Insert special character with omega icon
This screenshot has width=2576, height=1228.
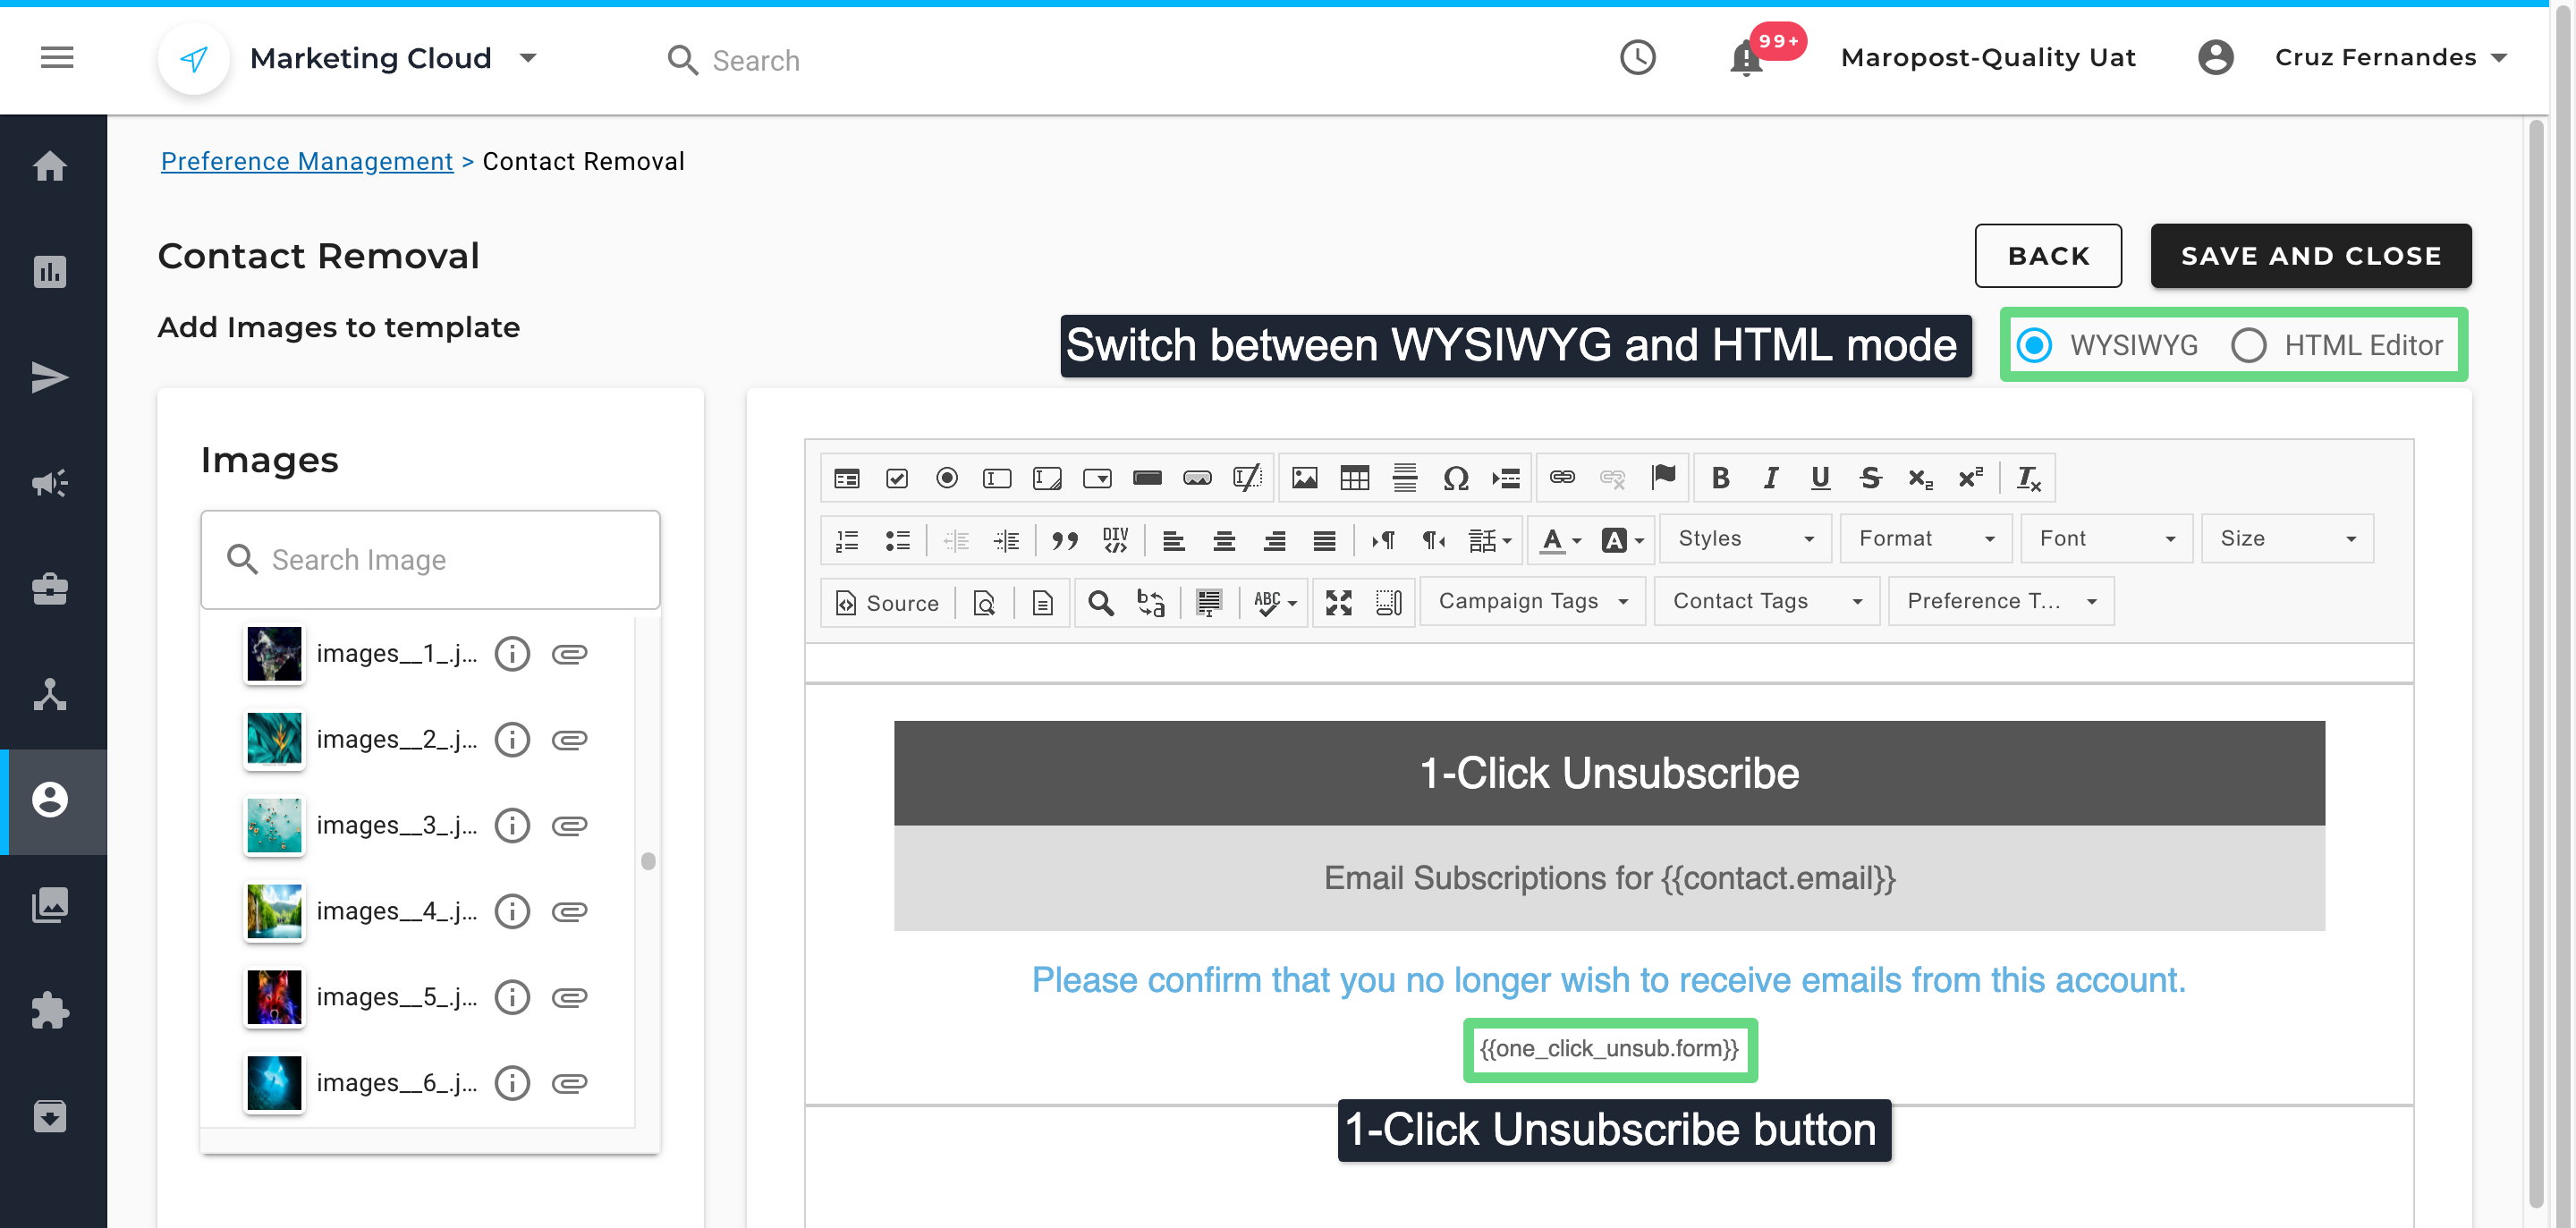pyautogui.click(x=1455, y=478)
